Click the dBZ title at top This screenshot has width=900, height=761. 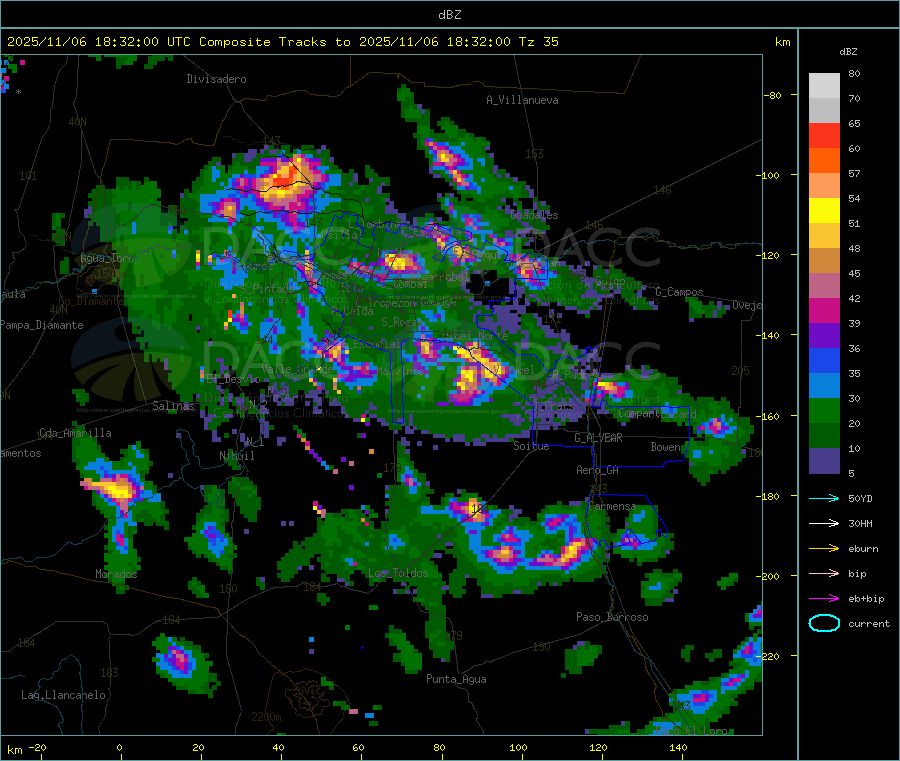point(449,15)
